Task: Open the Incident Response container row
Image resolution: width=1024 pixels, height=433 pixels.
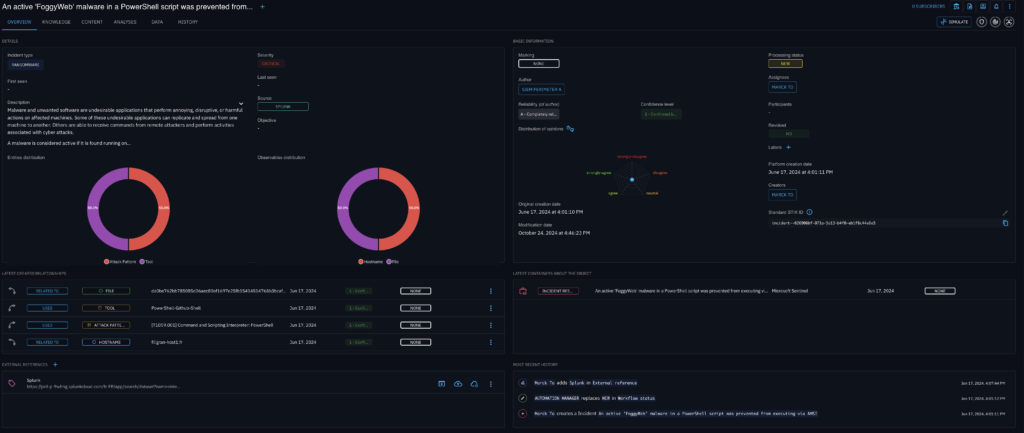Action: click(764, 291)
